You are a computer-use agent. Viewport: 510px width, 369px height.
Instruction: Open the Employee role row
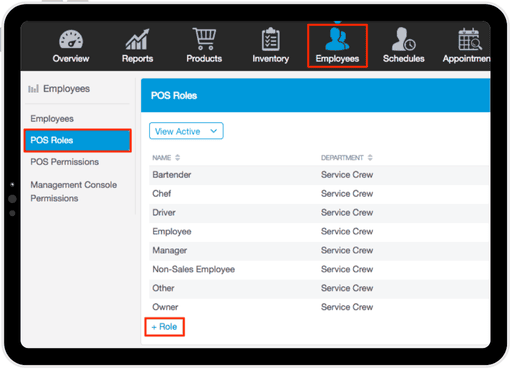pos(319,232)
